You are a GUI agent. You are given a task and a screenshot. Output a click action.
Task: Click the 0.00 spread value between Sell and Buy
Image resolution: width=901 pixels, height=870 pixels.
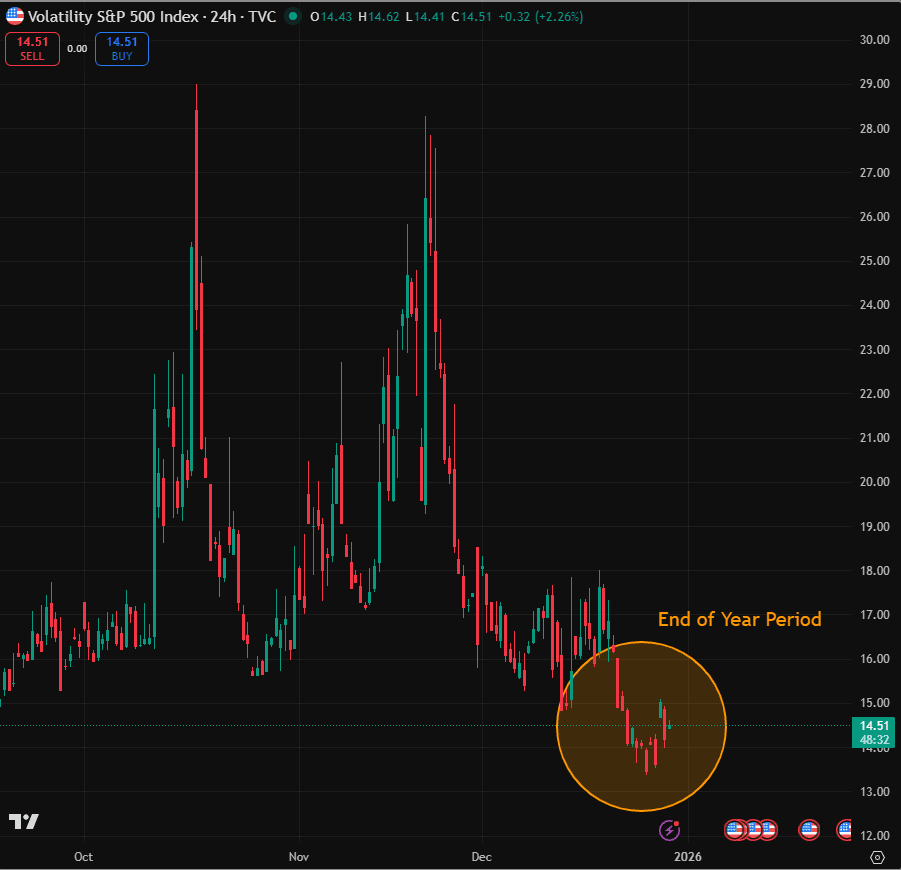click(x=77, y=49)
